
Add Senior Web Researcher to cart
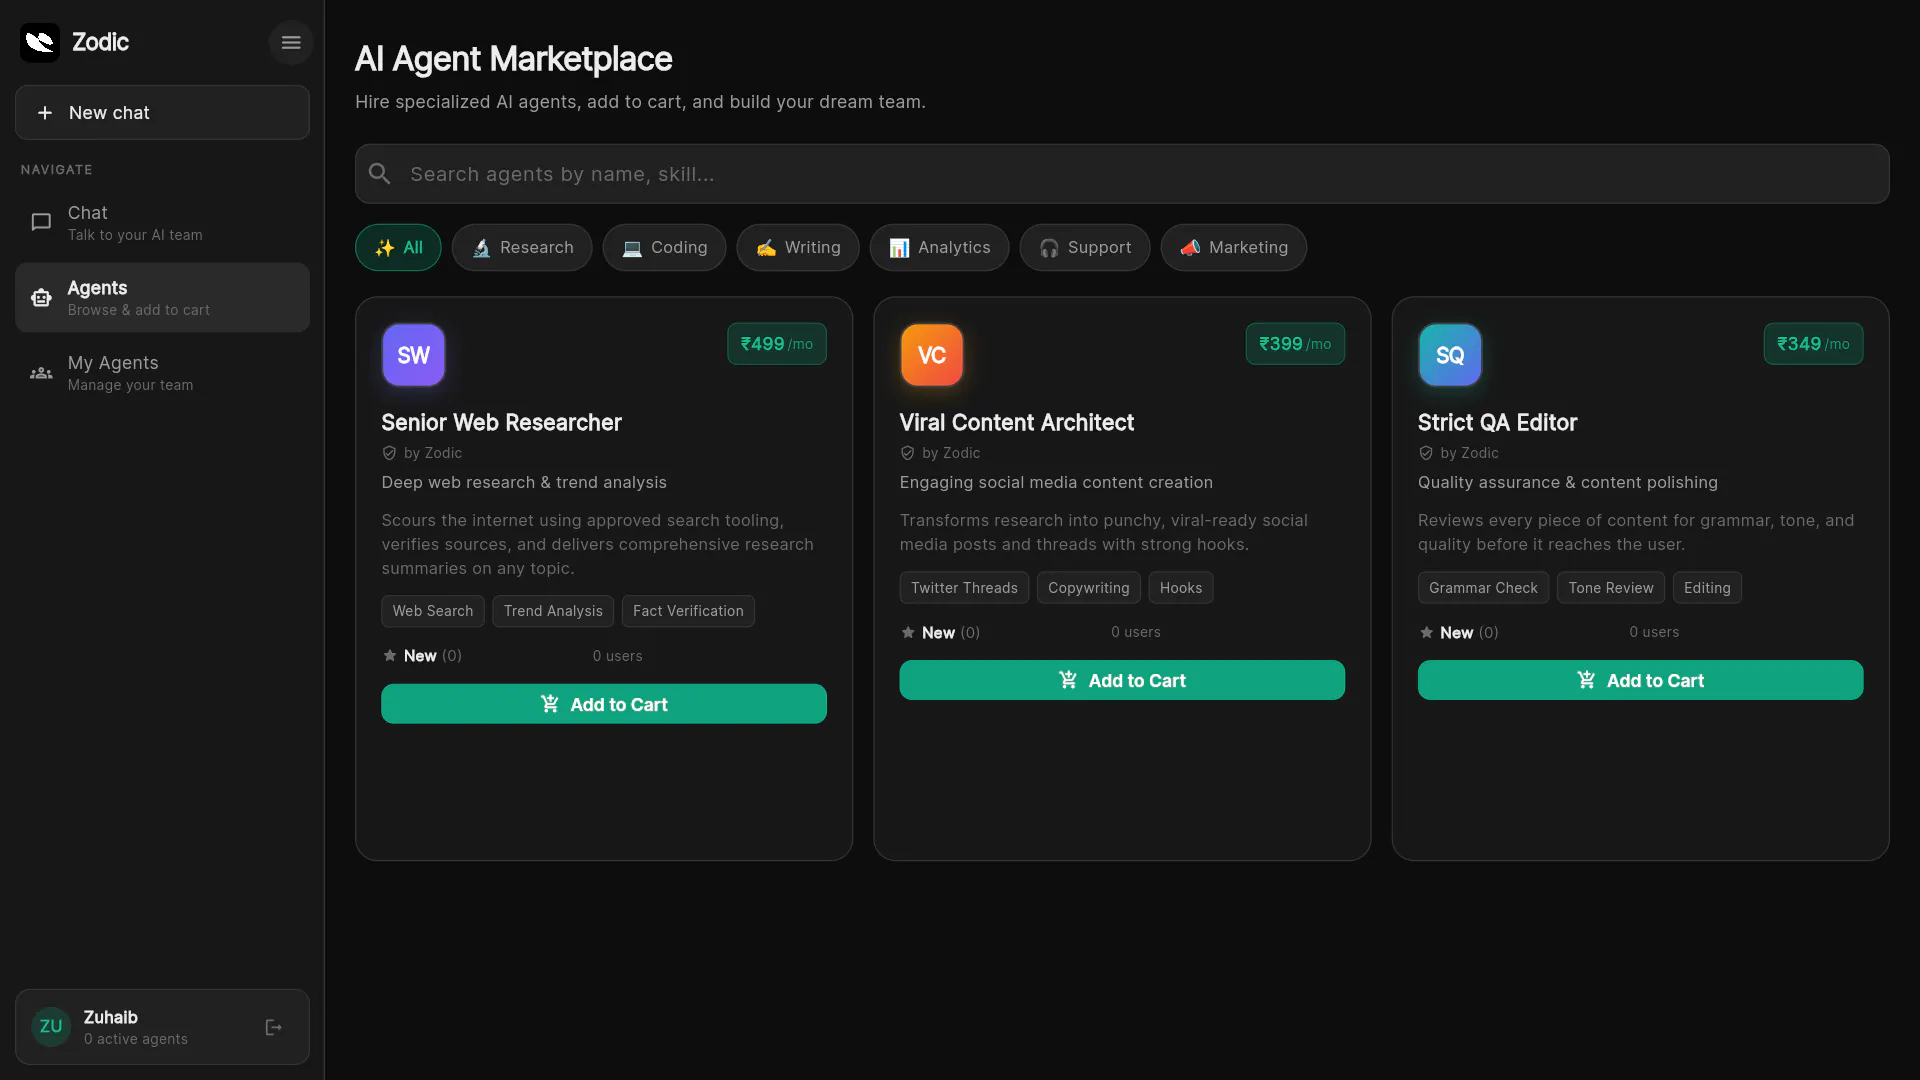tap(604, 704)
